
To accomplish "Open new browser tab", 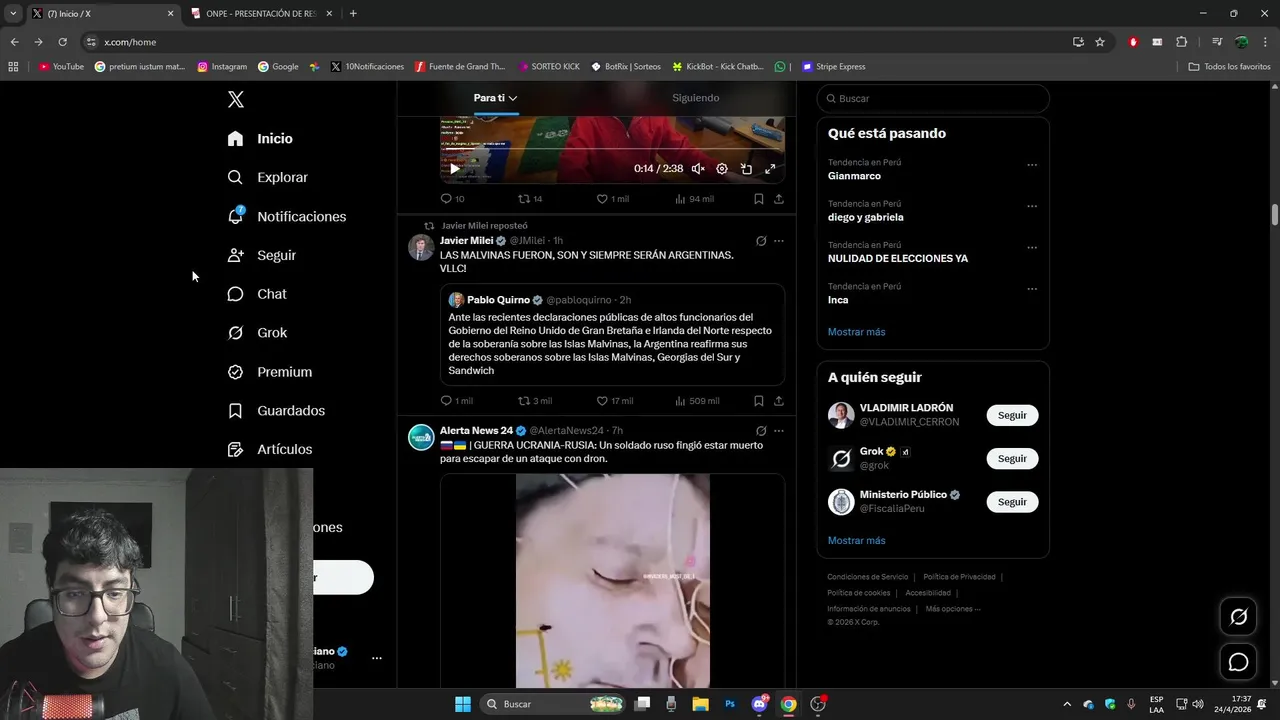I will tap(353, 13).
